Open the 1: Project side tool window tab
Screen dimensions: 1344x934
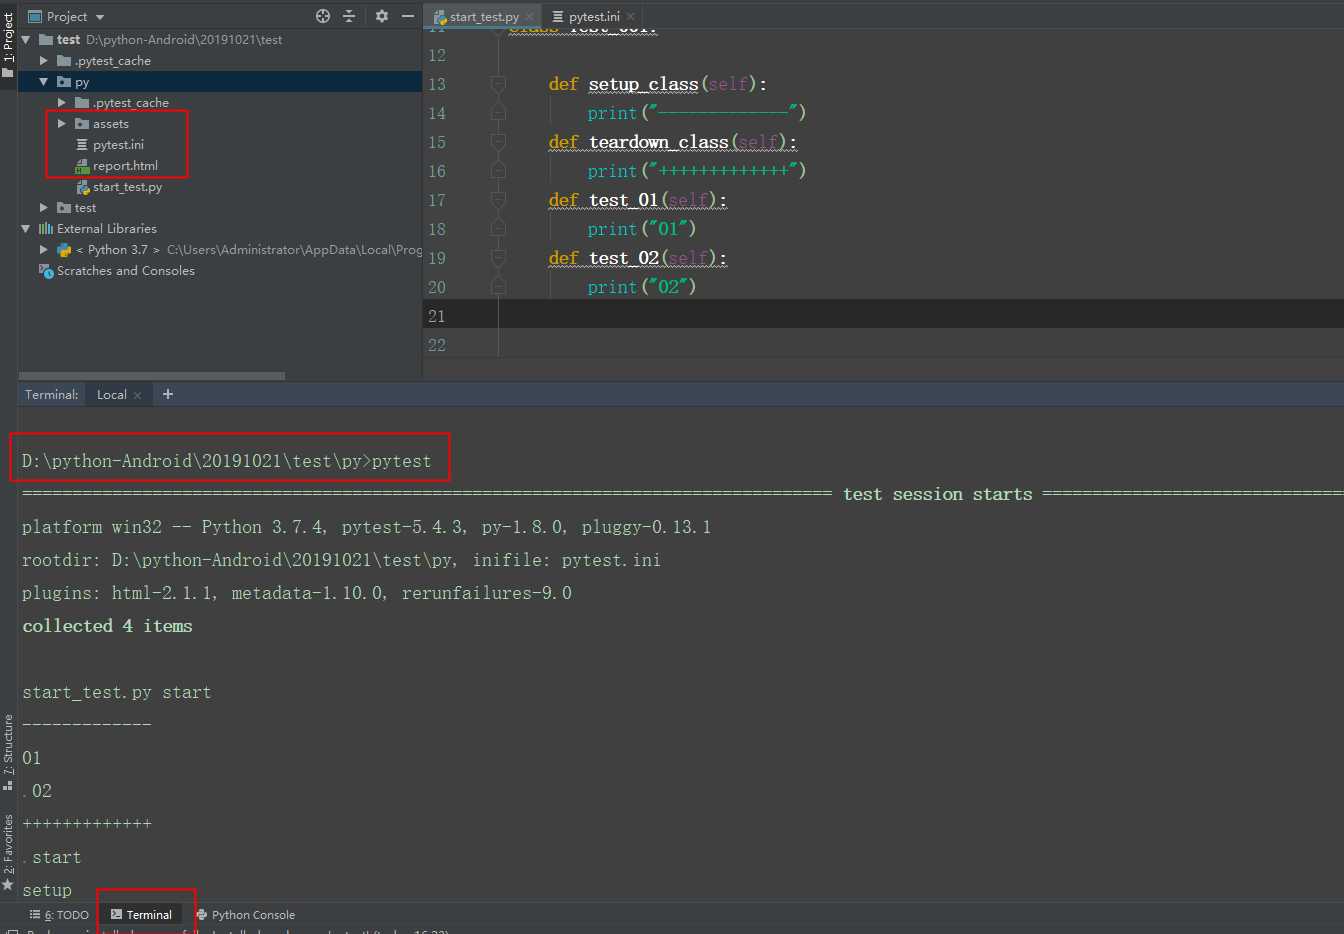(8, 43)
